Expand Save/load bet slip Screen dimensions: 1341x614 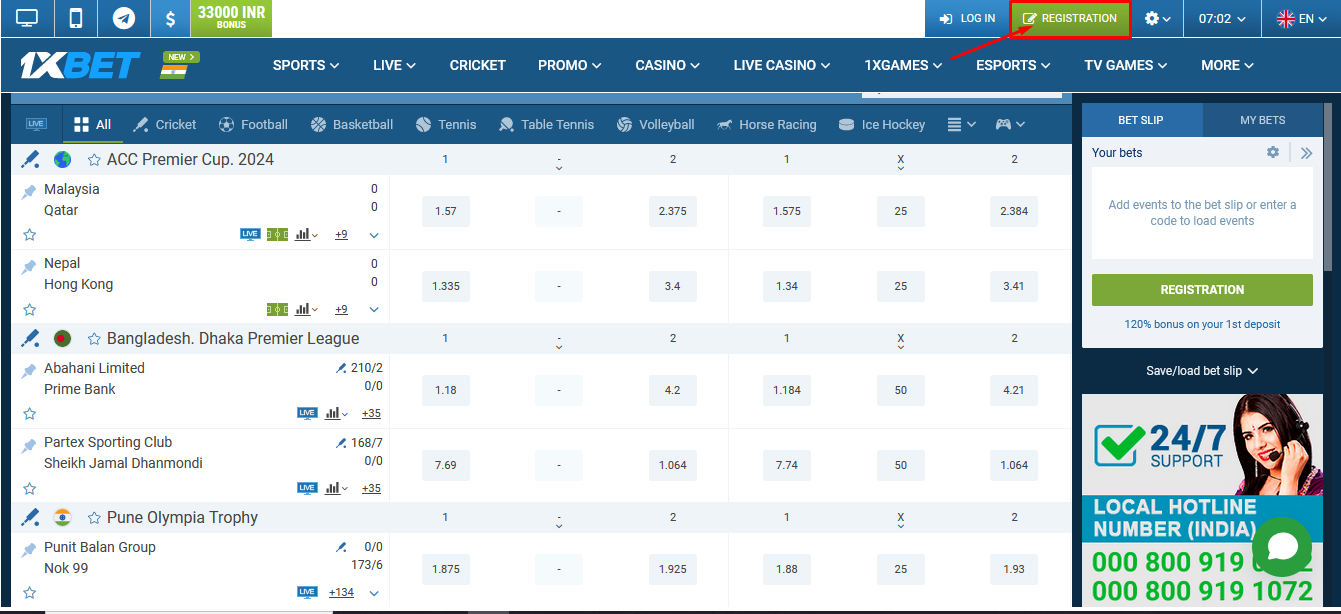(1202, 371)
